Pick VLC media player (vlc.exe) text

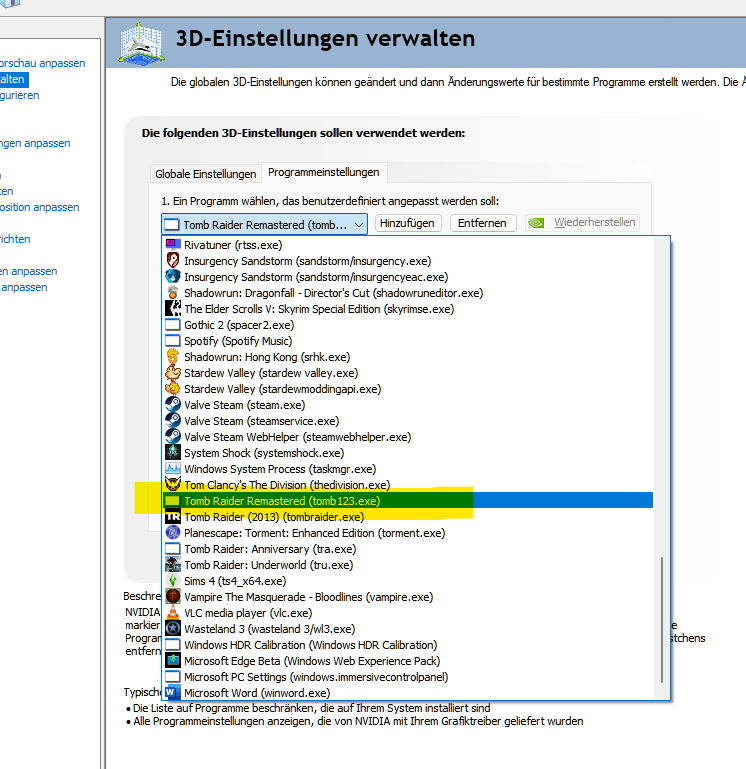click(x=248, y=613)
